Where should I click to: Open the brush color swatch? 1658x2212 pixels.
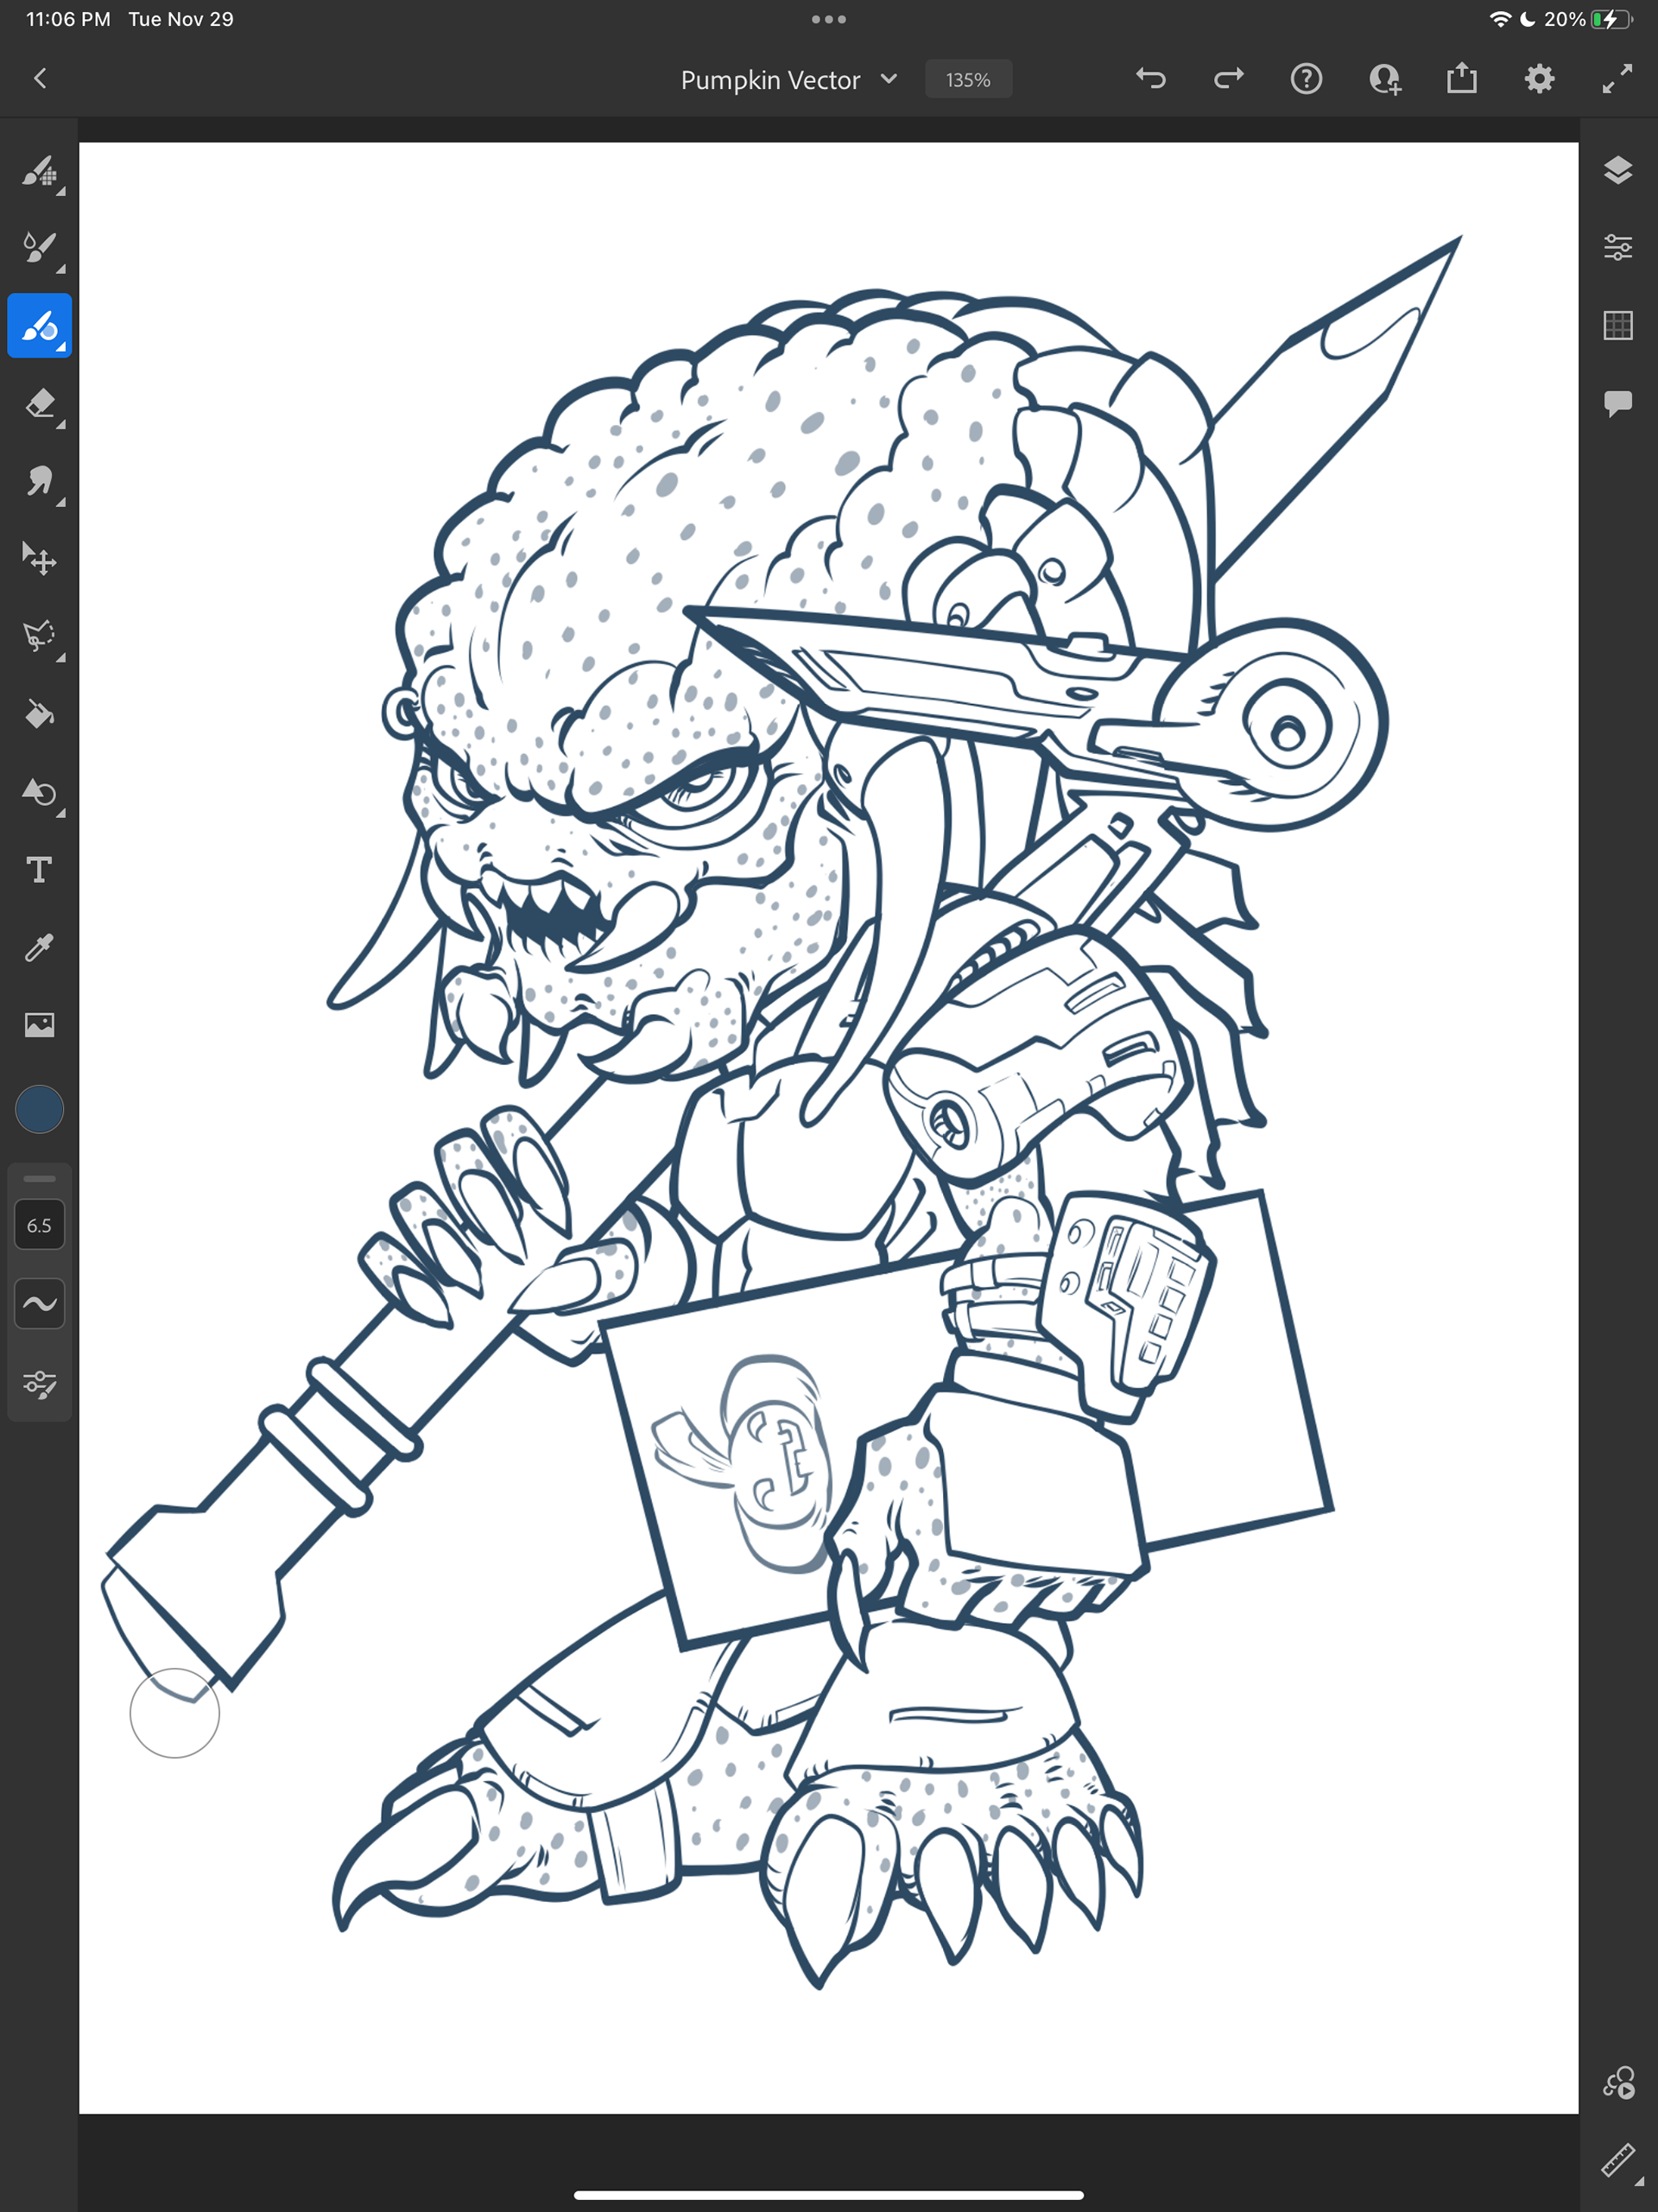click(x=40, y=1109)
